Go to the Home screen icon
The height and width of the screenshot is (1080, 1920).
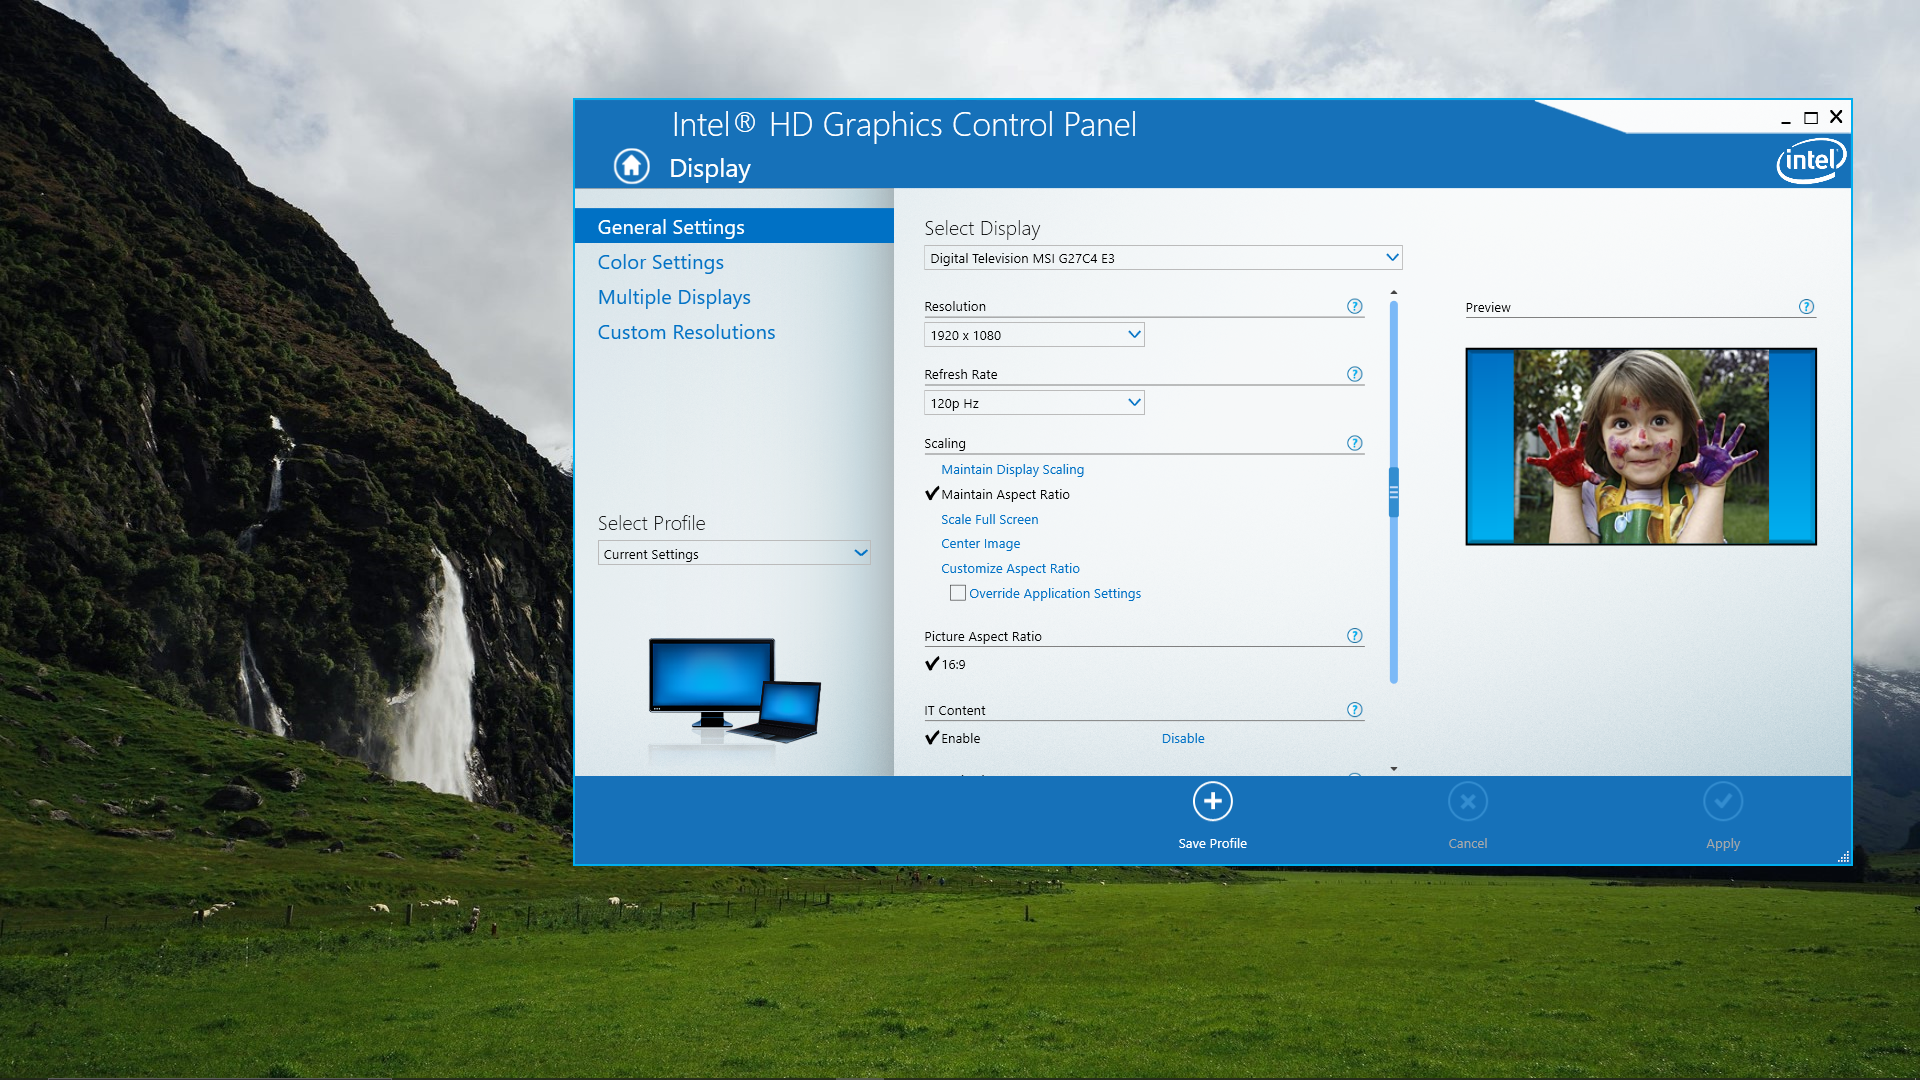[631, 166]
